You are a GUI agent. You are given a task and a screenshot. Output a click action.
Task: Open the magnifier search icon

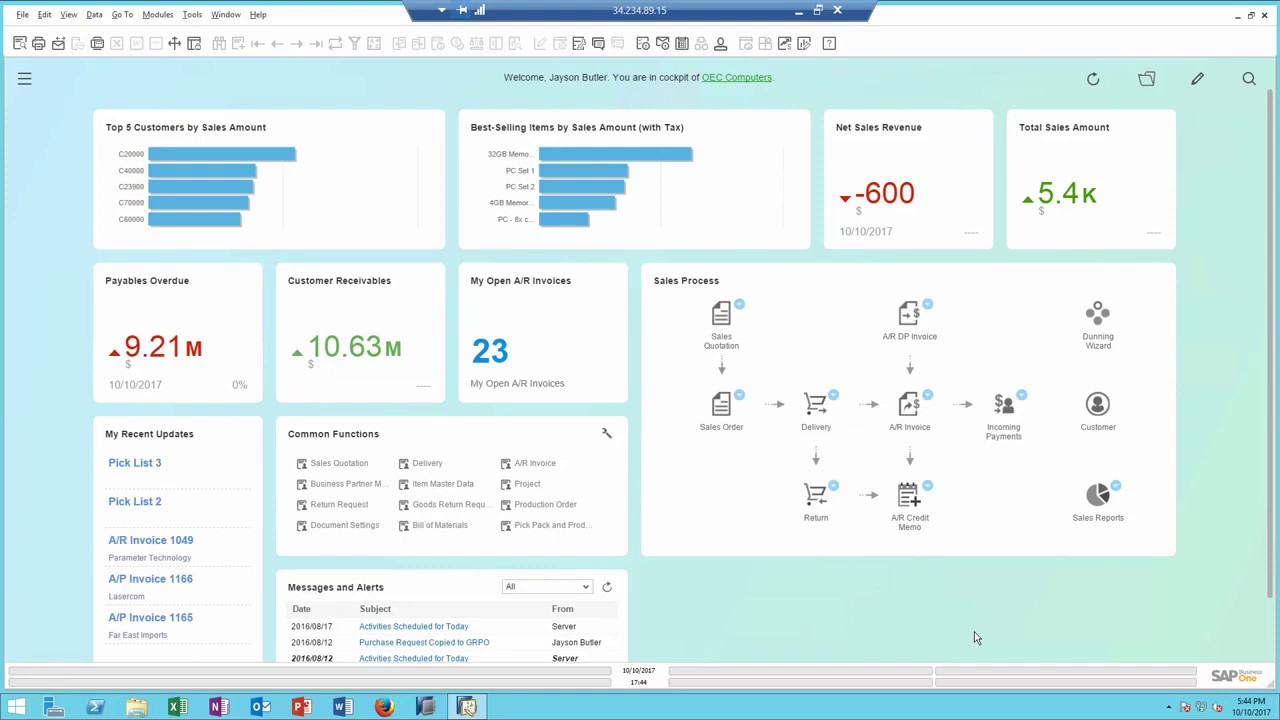[x=1249, y=78]
